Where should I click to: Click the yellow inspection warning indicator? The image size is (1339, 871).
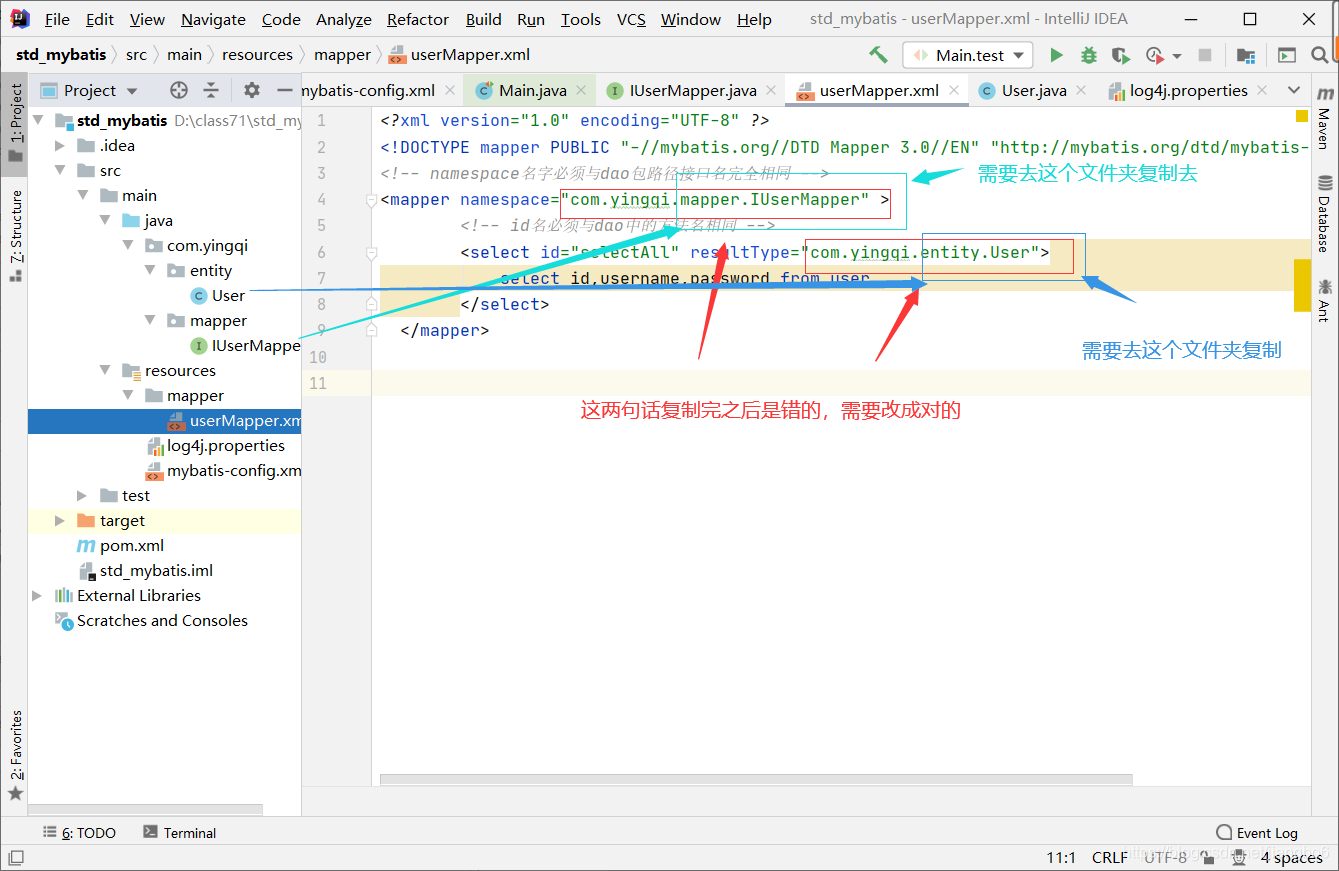click(1302, 116)
